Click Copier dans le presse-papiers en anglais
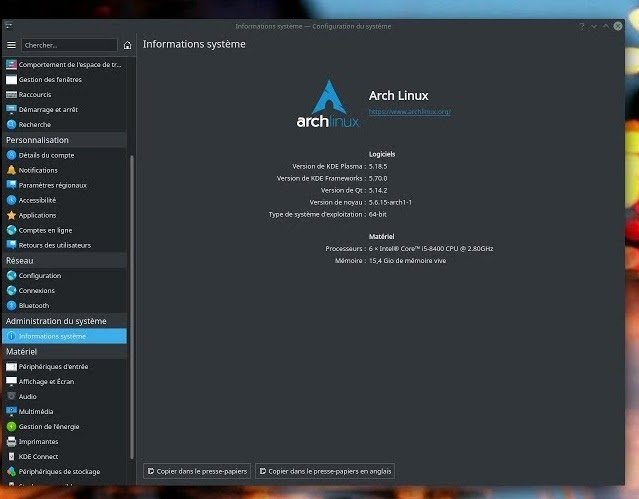Image resolution: width=639 pixels, height=499 pixels. tap(325, 471)
